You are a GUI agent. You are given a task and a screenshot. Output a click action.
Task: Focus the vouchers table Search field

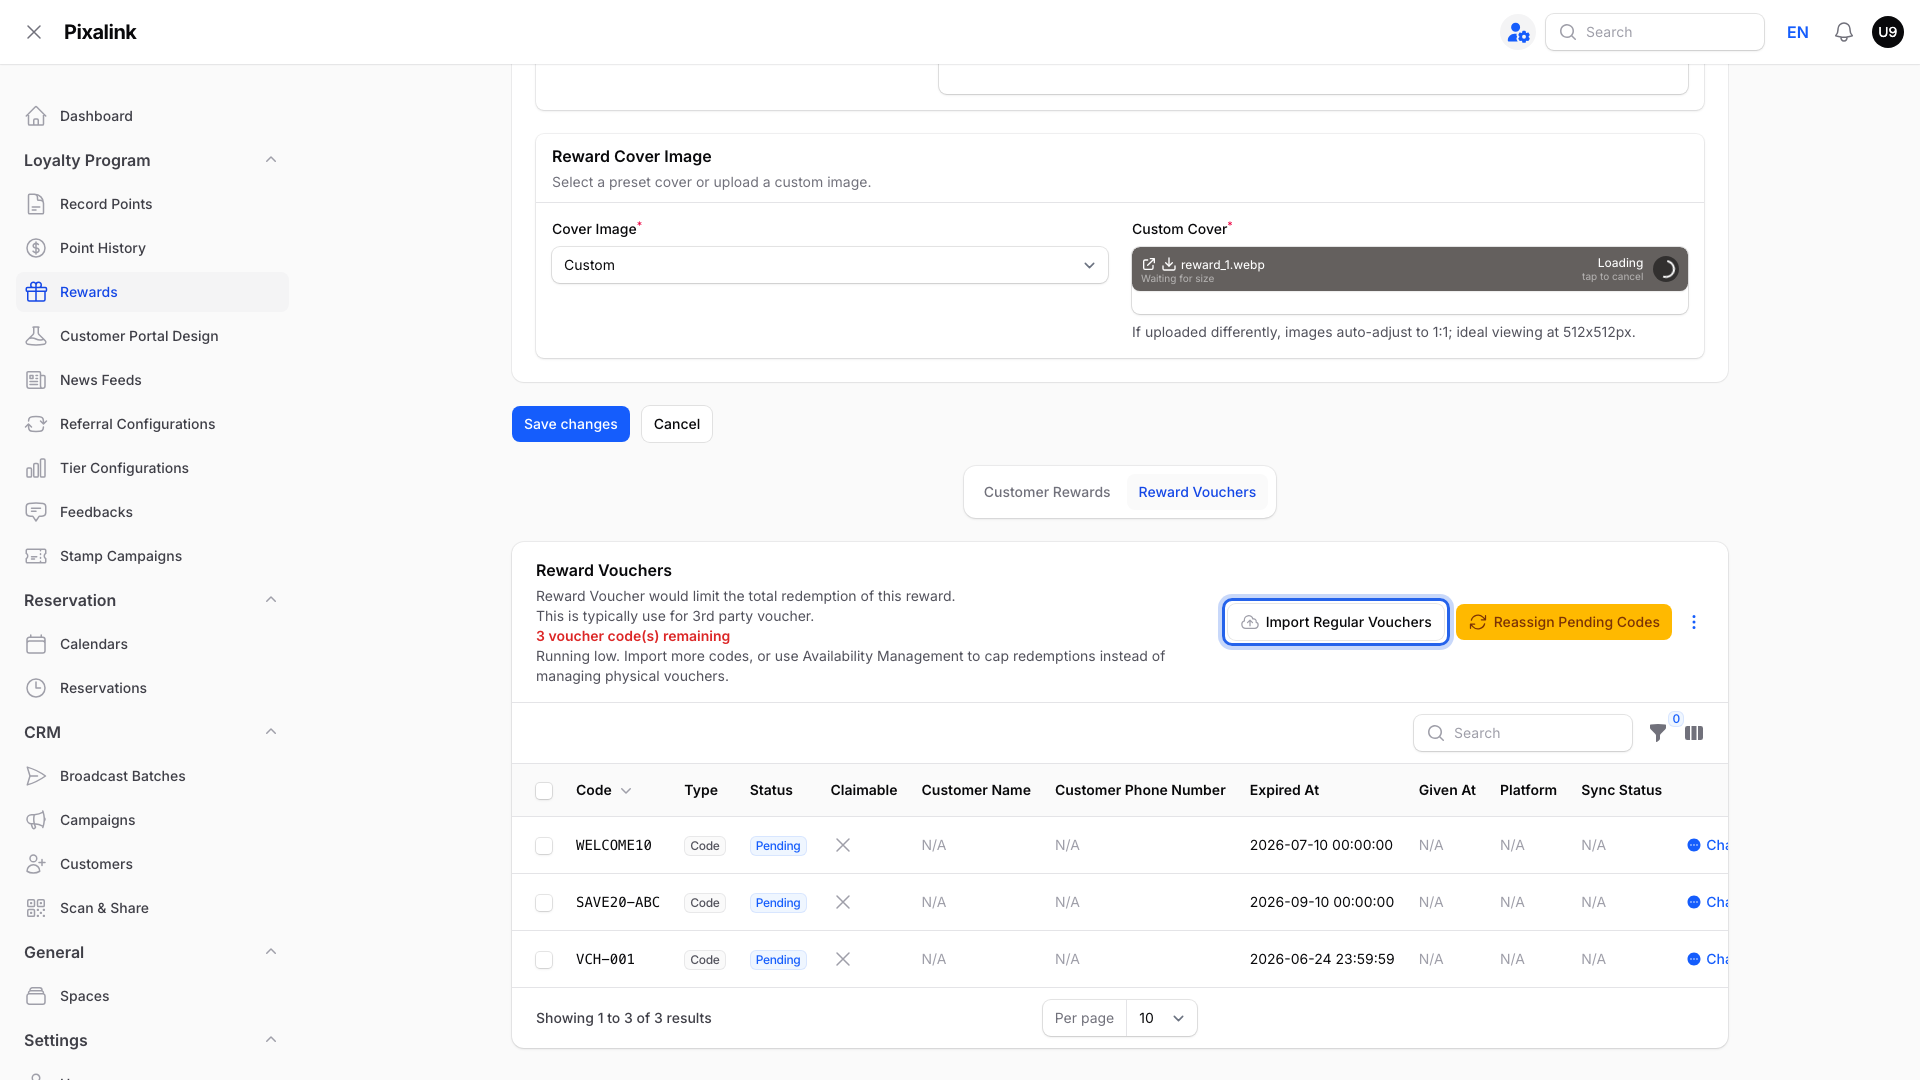point(1523,733)
